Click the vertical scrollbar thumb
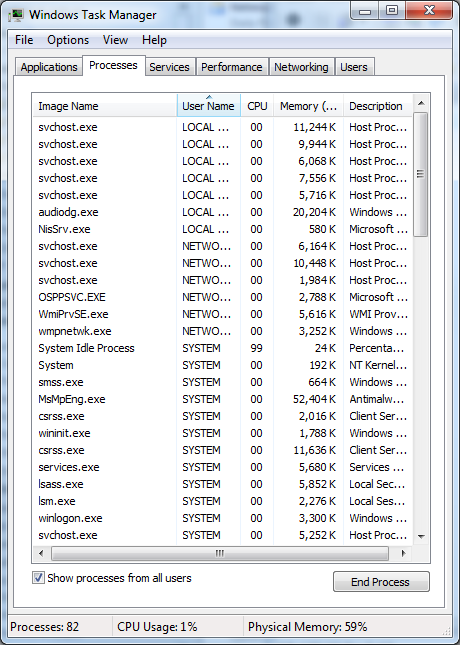The image size is (460, 645). click(x=421, y=174)
